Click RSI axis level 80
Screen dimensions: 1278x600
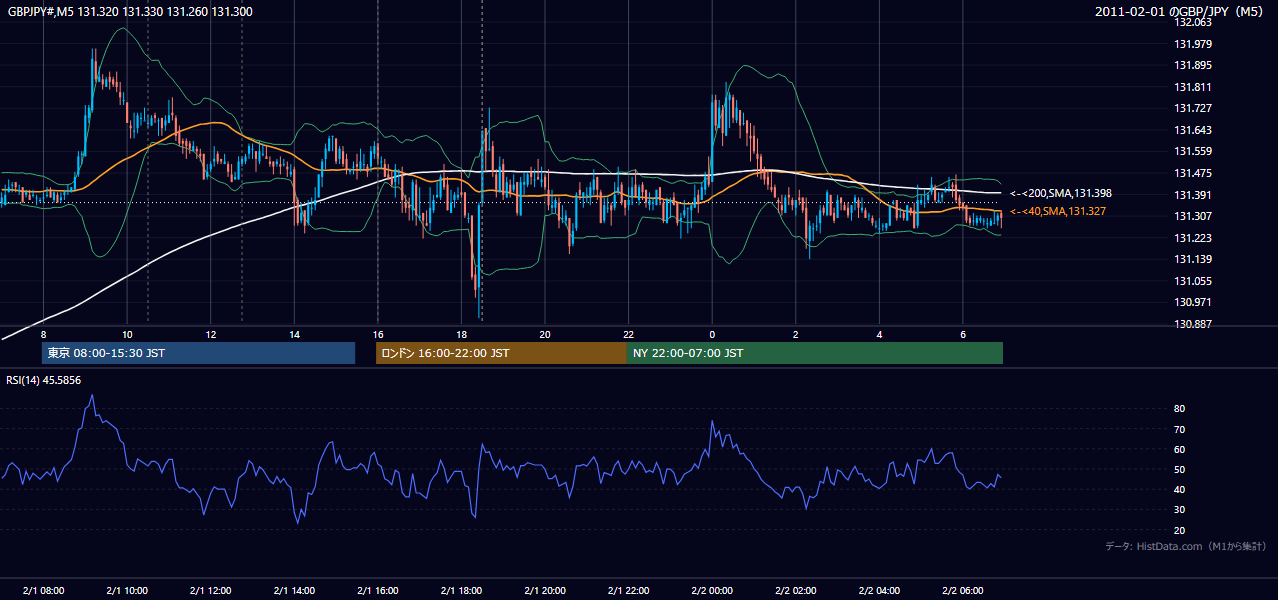click(1180, 409)
